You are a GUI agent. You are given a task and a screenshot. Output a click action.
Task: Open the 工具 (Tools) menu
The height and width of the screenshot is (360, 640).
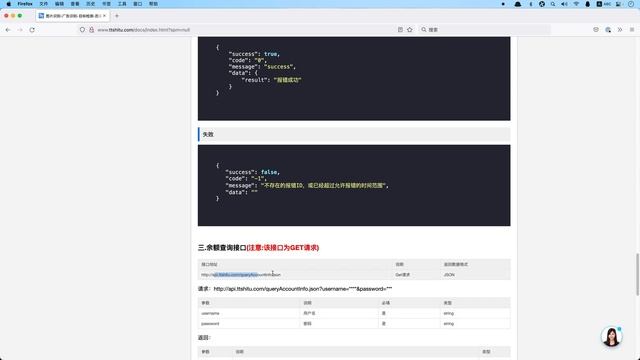coord(122,4)
